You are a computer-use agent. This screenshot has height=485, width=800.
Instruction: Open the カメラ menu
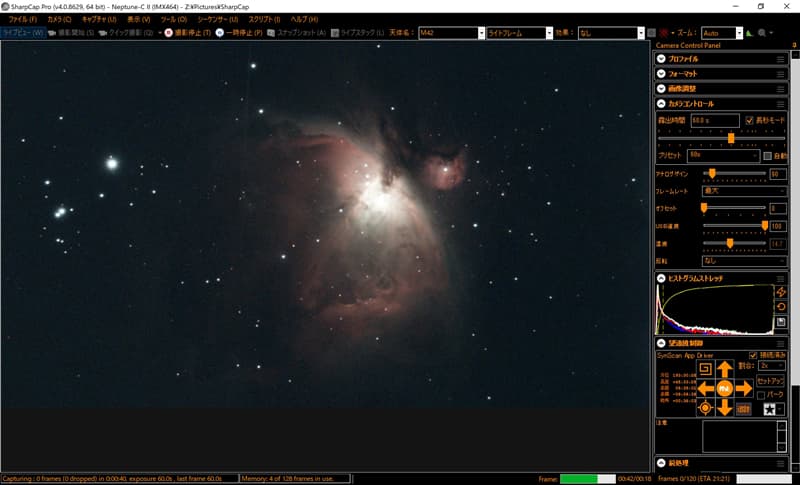click(x=59, y=19)
